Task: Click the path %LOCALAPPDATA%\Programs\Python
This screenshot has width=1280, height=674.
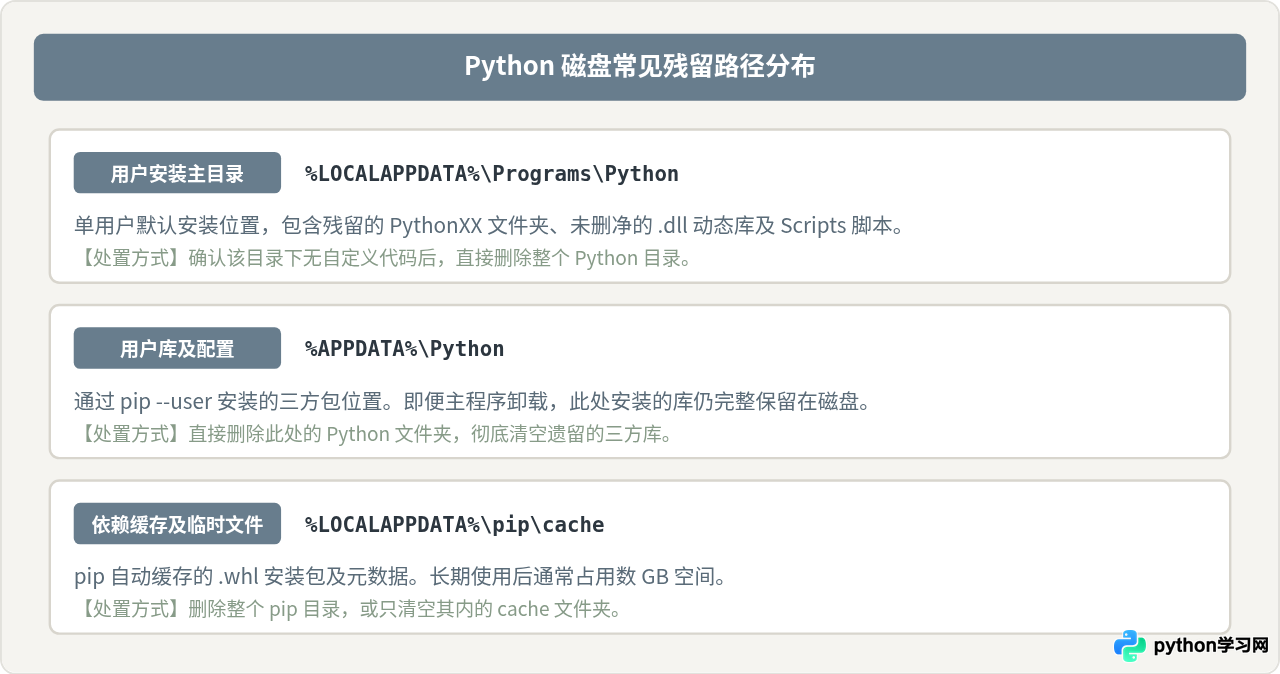Action: click(492, 173)
